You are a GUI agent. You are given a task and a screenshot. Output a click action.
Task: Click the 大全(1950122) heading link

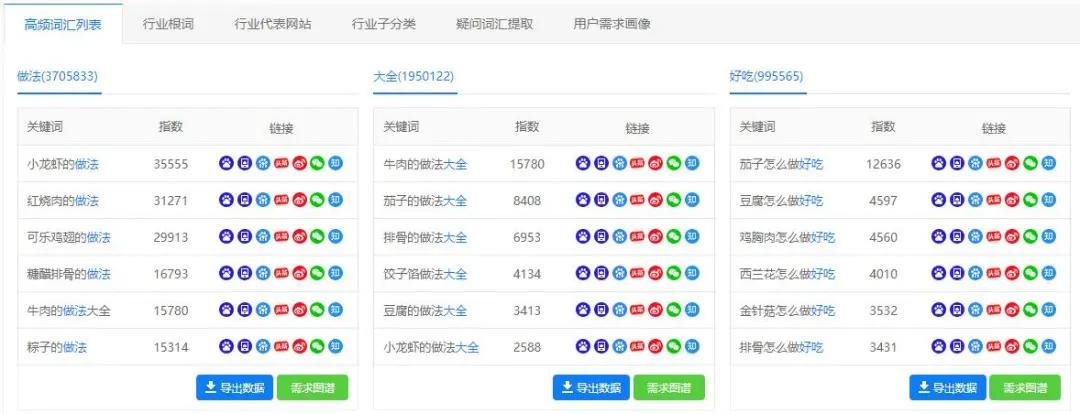(414, 76)
